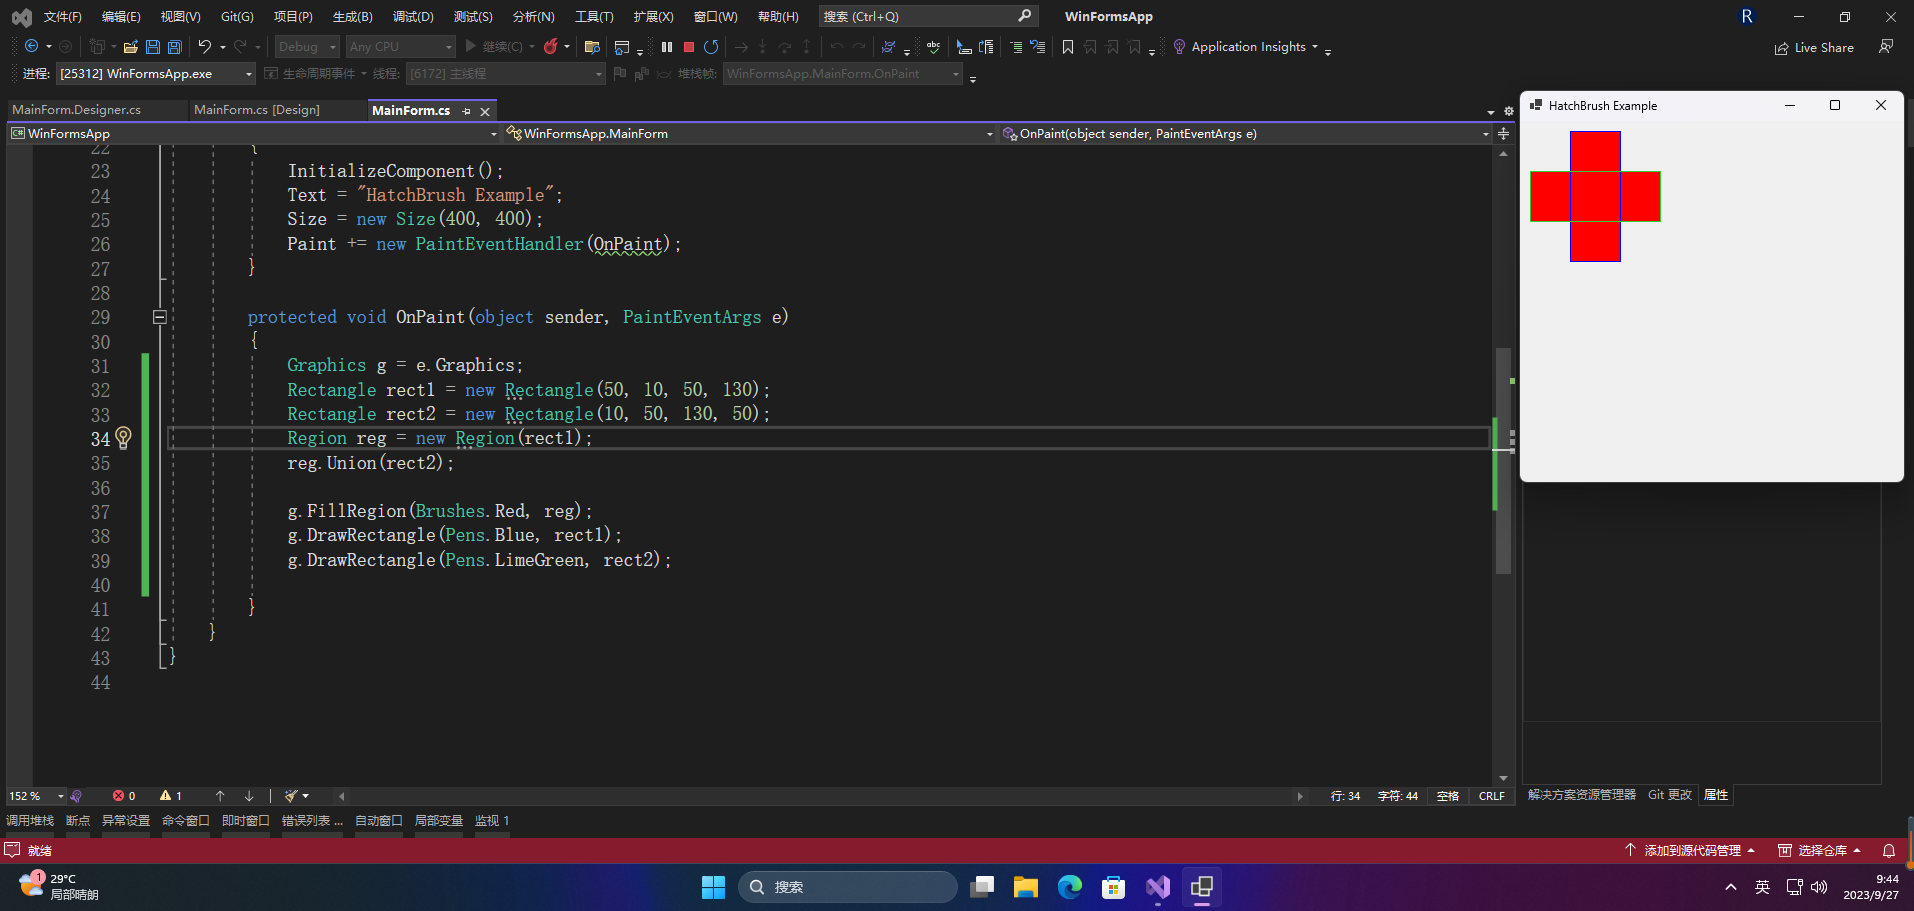Click the Navigate Backward arrow icon

[31, 46]
